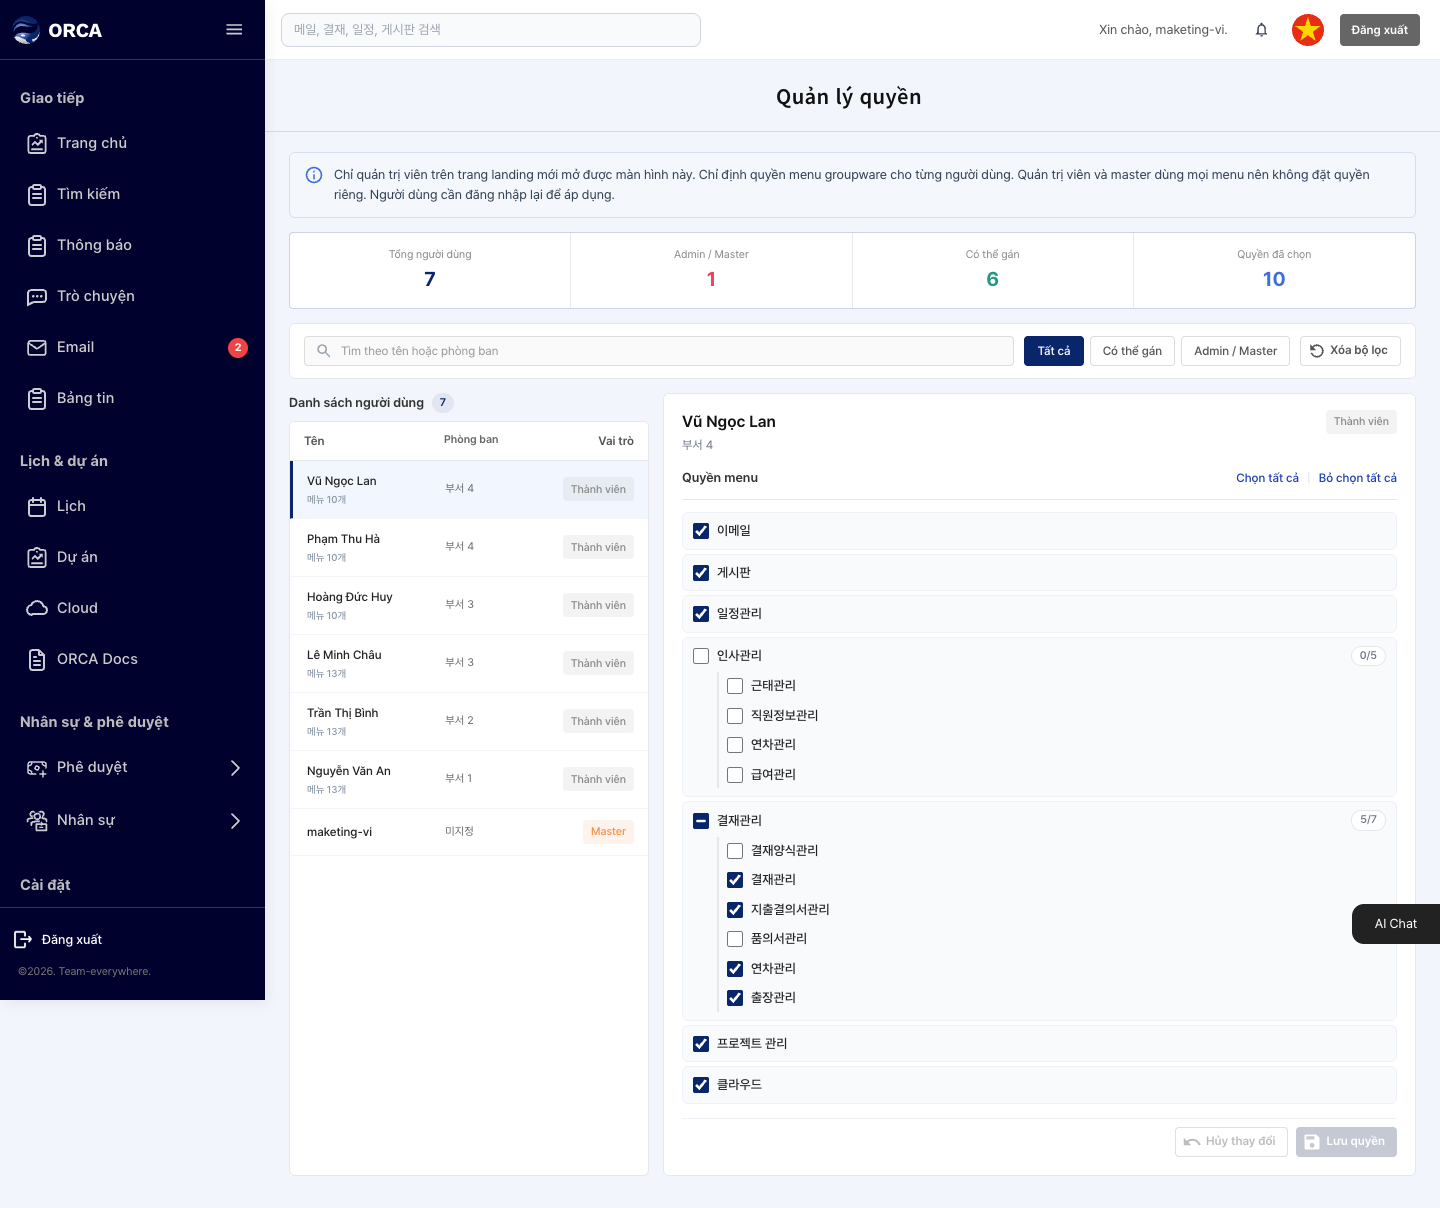Click the Bỏ chọn tất cả link
This screenshot has height=1208, width=1440.
click(x=1357, y=478)
